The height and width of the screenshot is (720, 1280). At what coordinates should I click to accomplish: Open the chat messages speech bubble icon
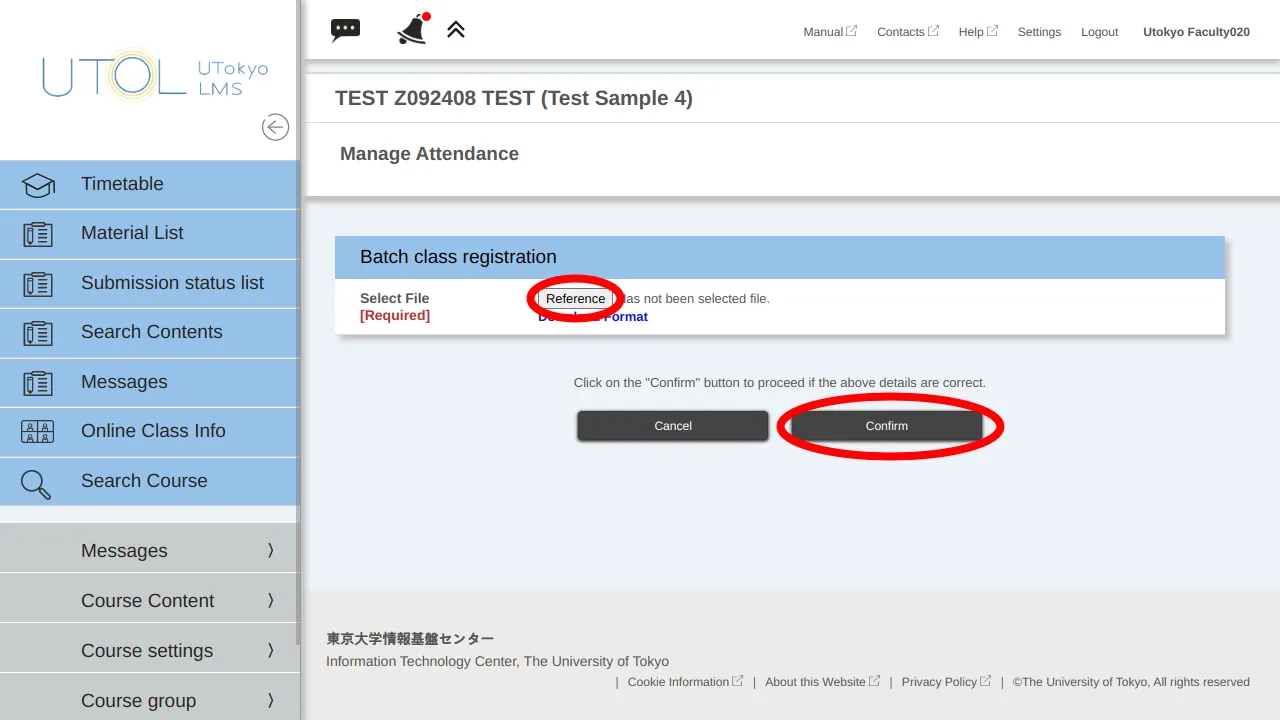[x=345, y=30]
